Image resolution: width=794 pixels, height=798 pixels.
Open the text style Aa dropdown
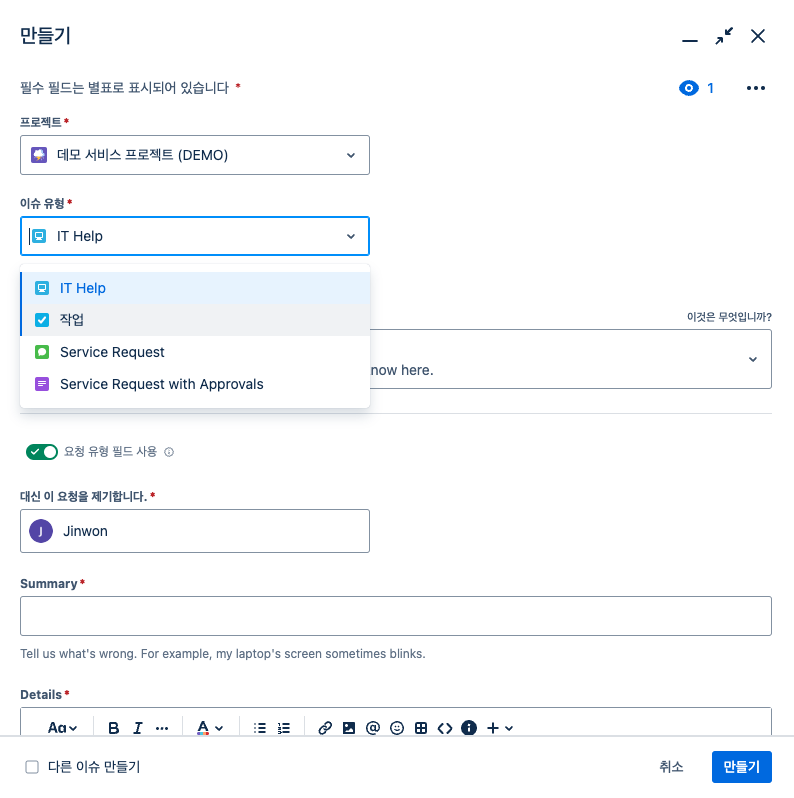[x=63, y=728]
